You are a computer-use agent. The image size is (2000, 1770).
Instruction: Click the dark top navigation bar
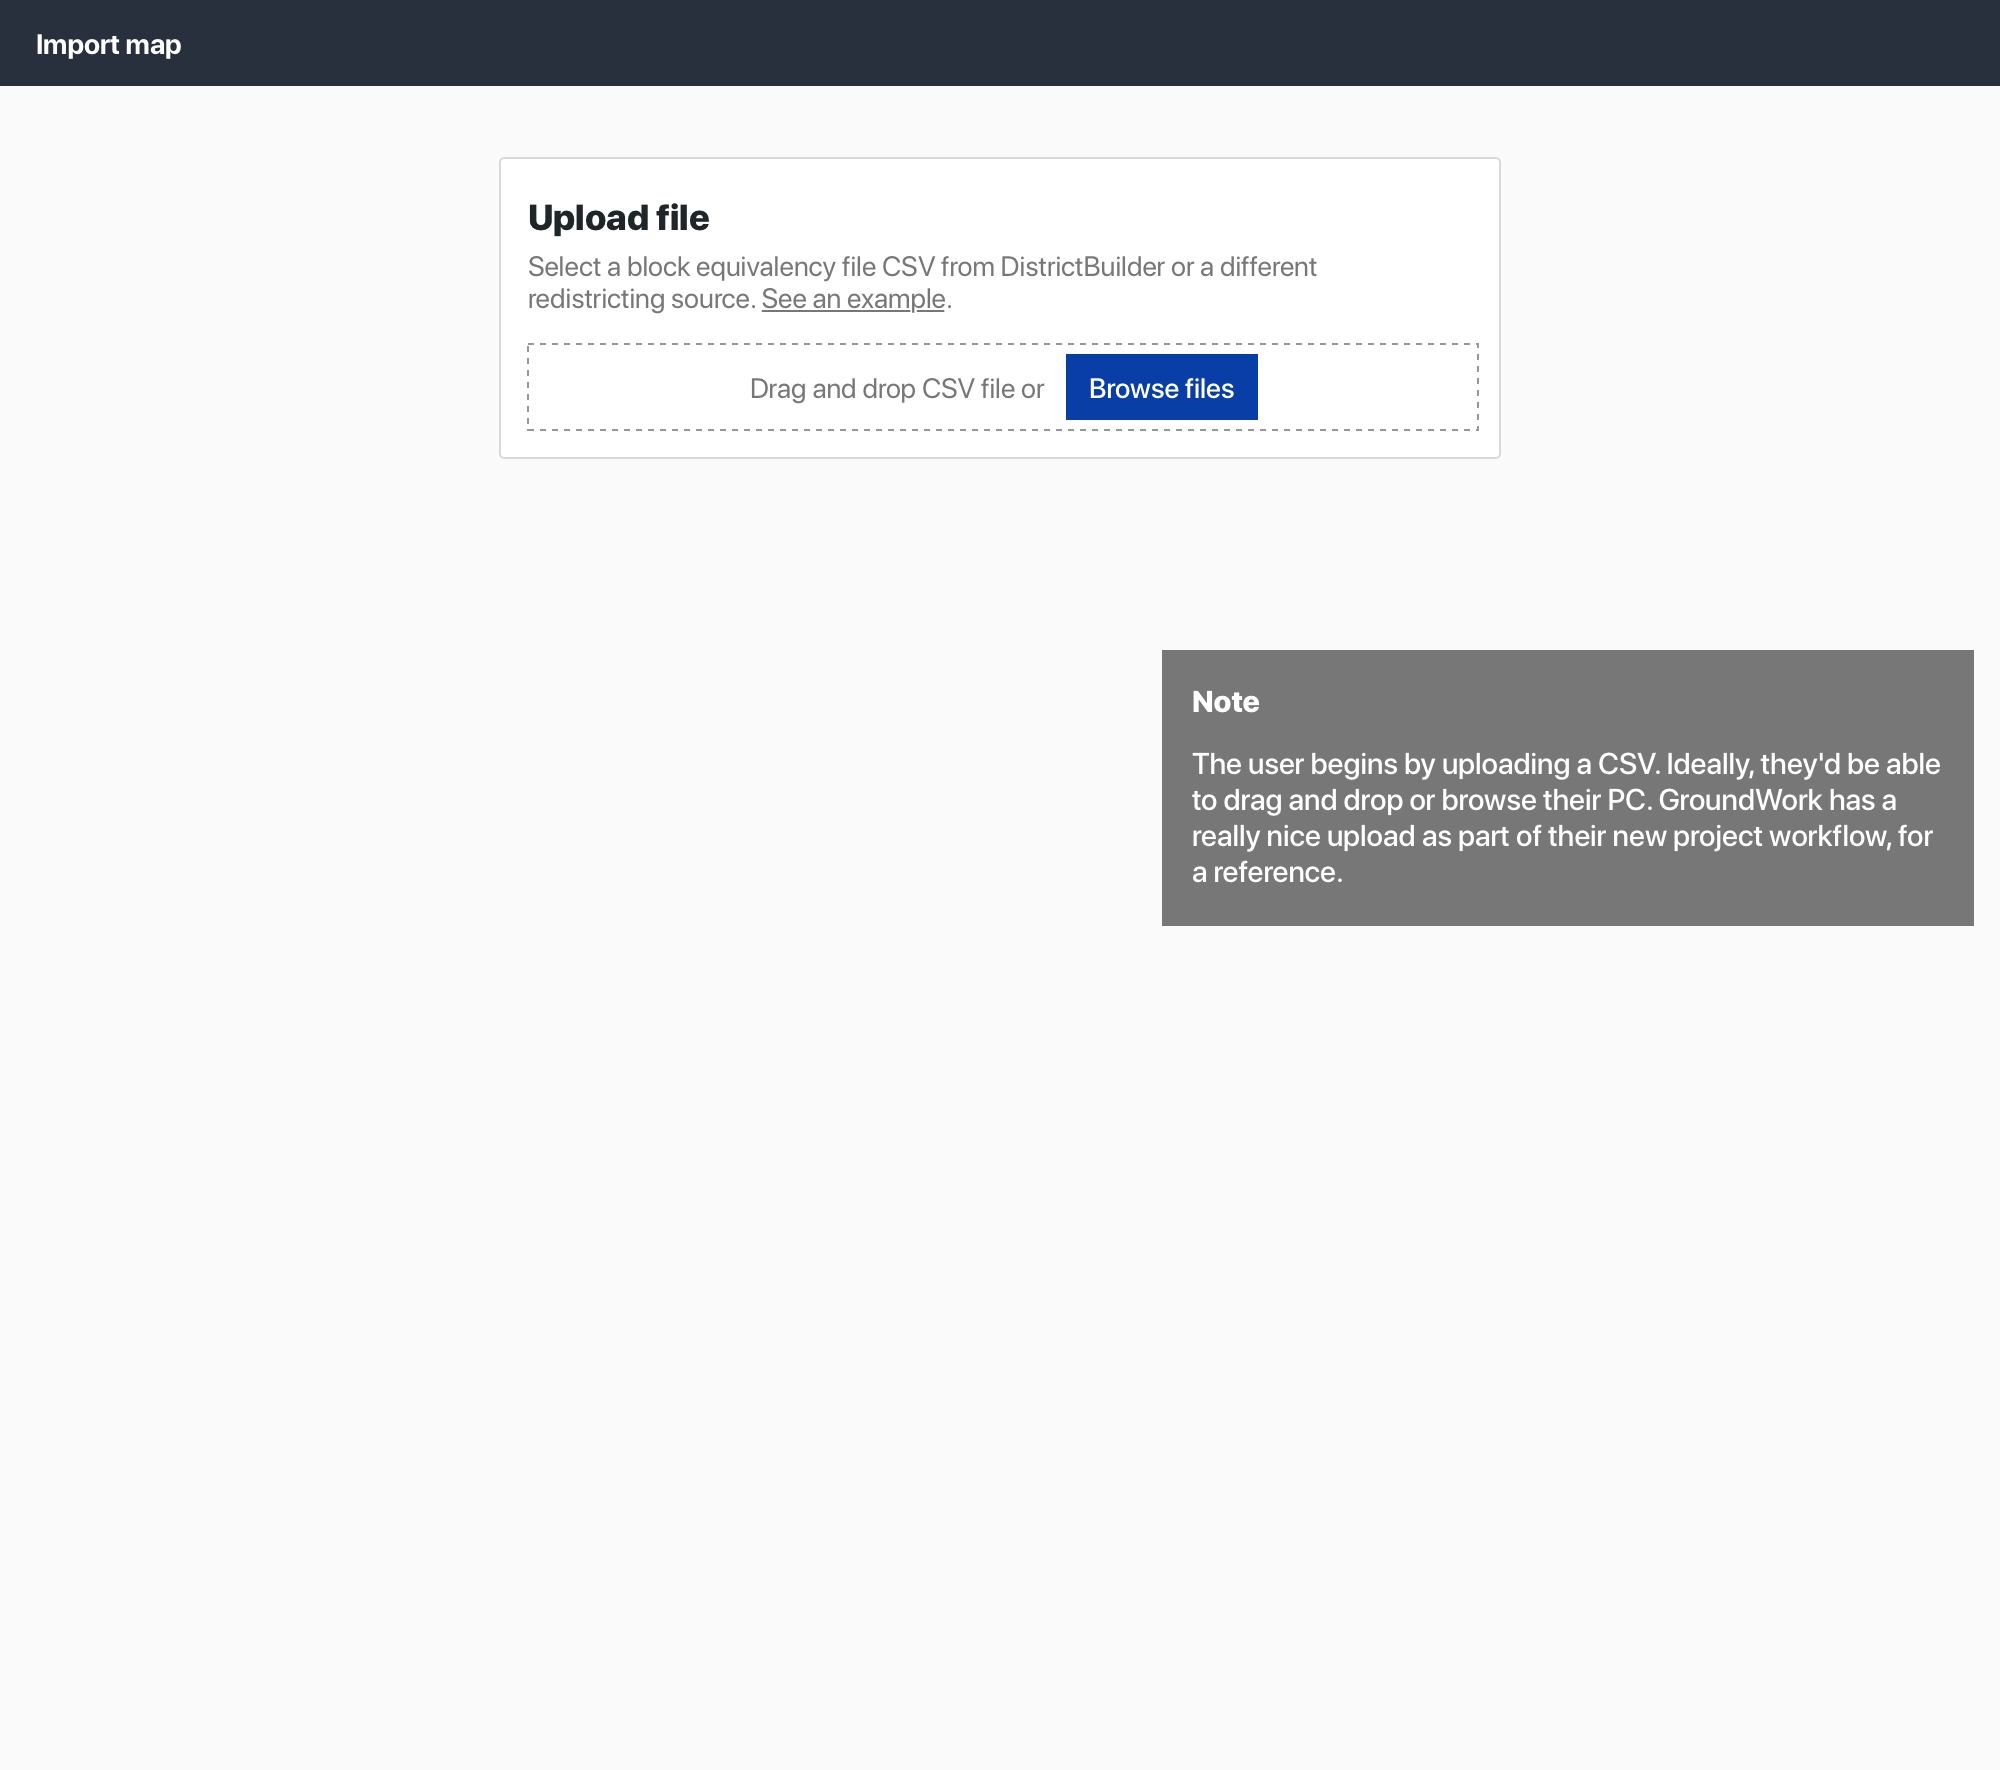[x=1000, y=42]
